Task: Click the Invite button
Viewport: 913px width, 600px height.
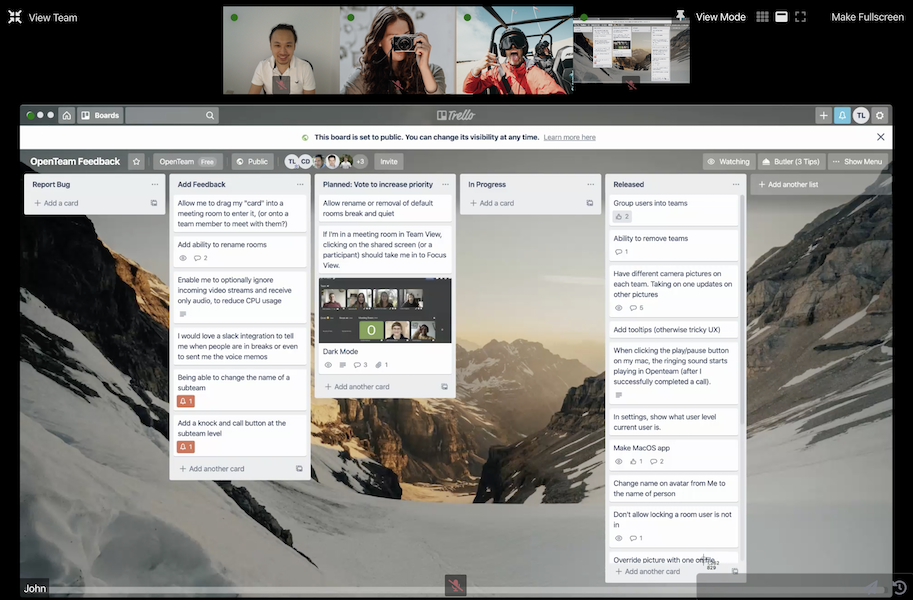Action: 389,161
